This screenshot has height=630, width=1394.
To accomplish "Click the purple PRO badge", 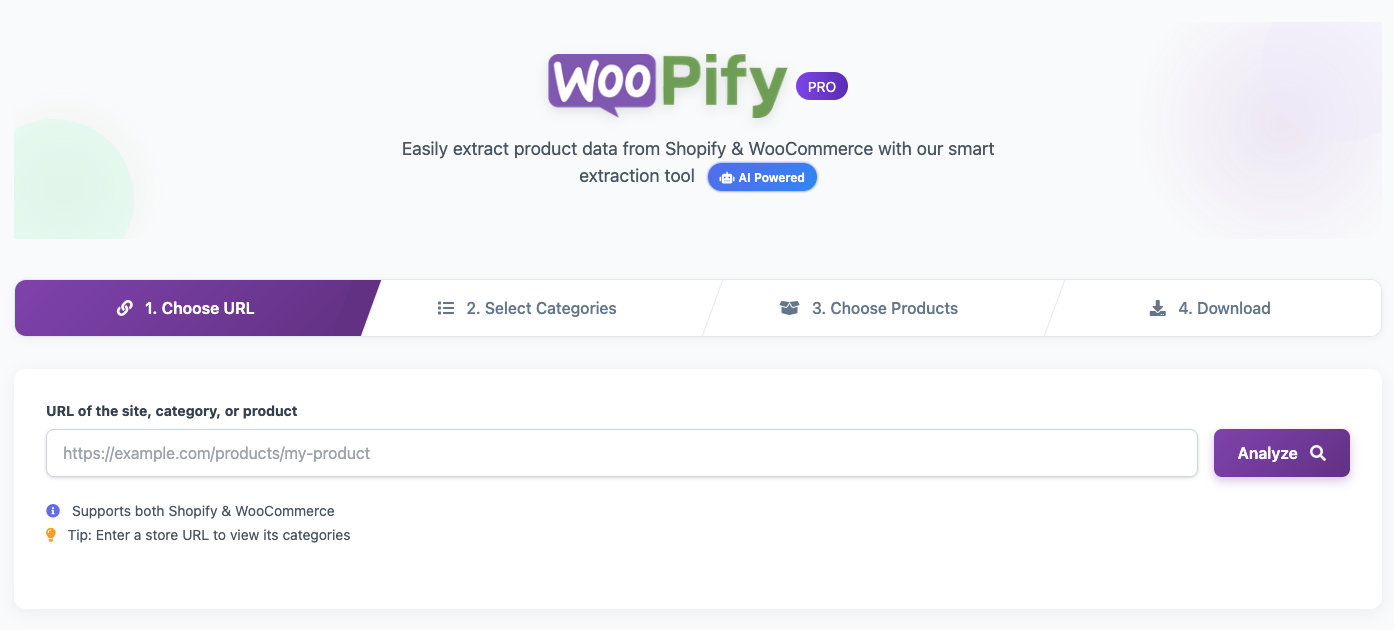I will click(822, 87).
